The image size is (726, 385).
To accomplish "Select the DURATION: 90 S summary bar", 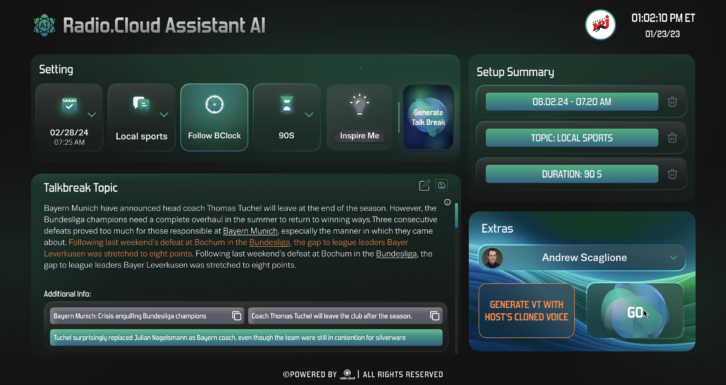I will pyautogui.click(x=572, y=174).
